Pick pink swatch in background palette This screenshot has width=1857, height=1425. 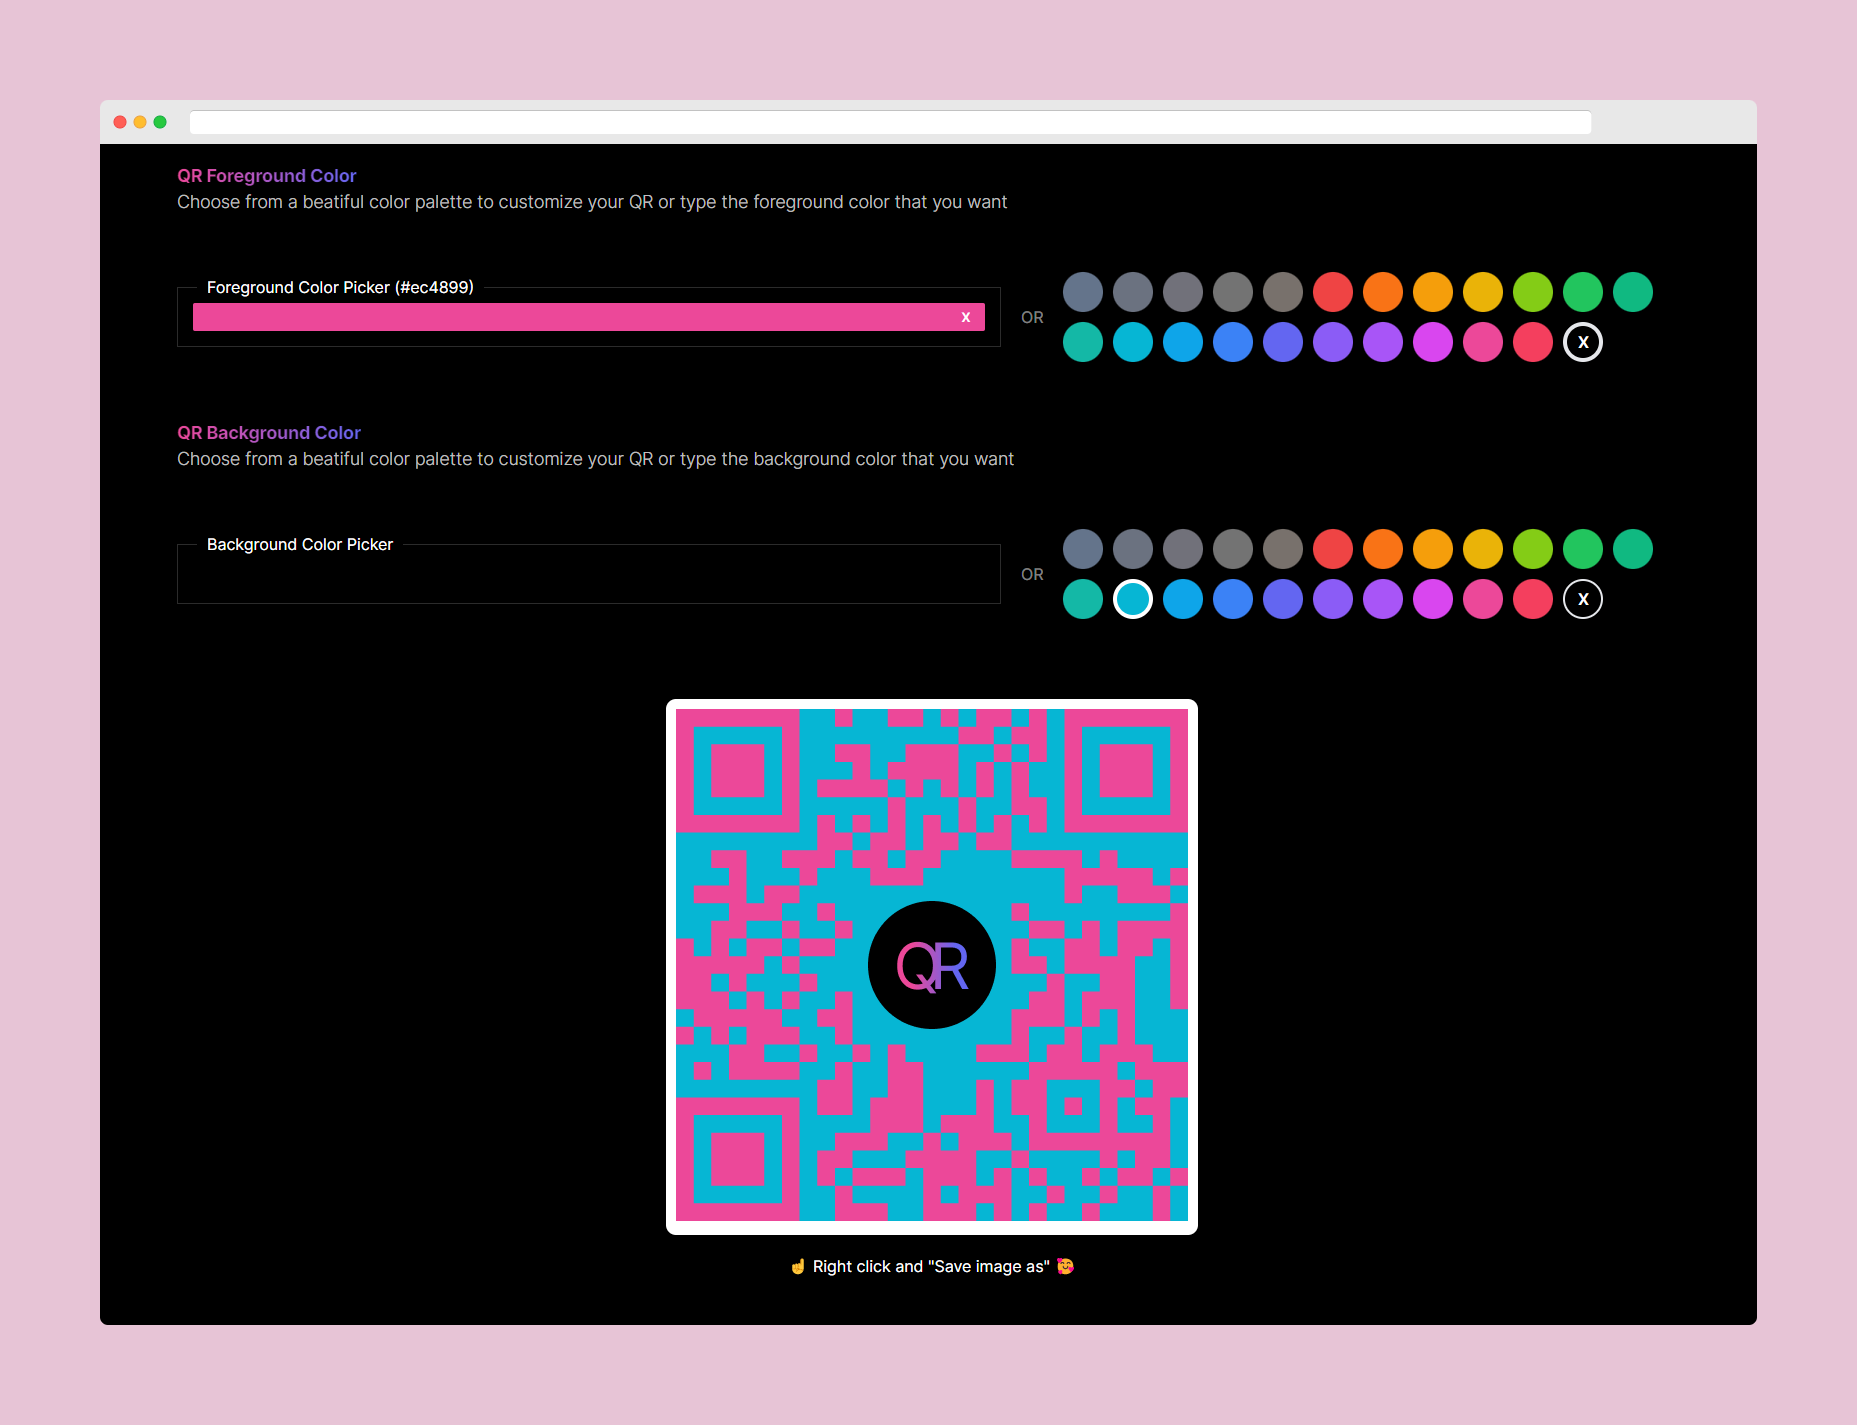1483,599
